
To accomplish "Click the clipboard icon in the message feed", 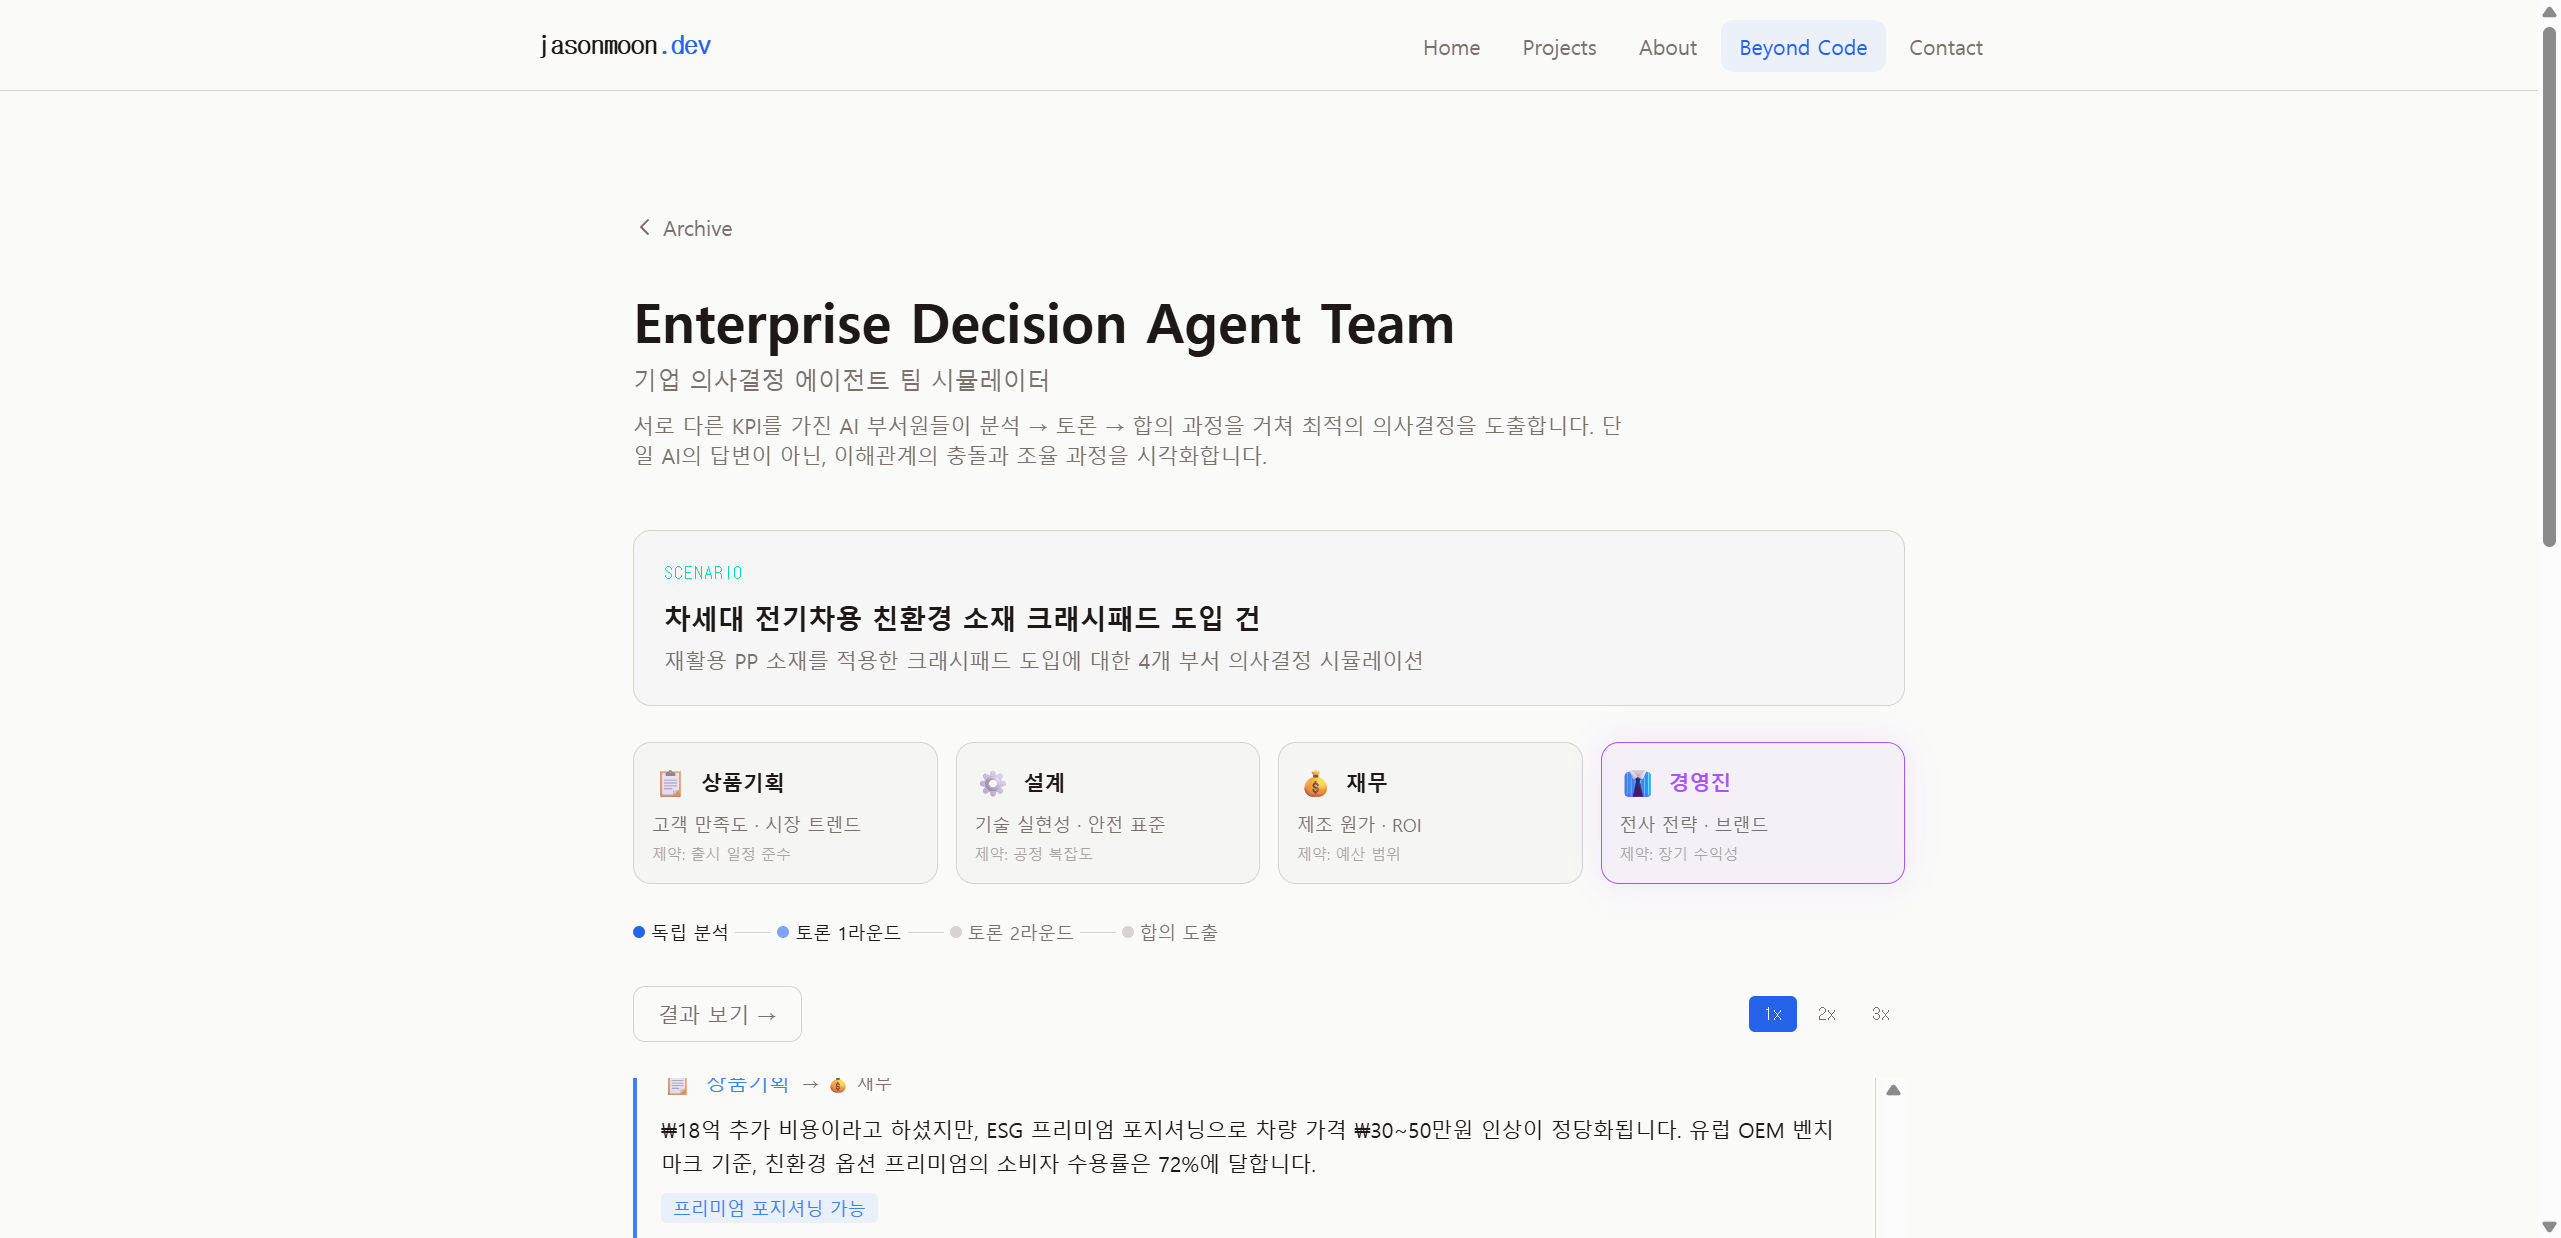I will (x=678, y=1085).
